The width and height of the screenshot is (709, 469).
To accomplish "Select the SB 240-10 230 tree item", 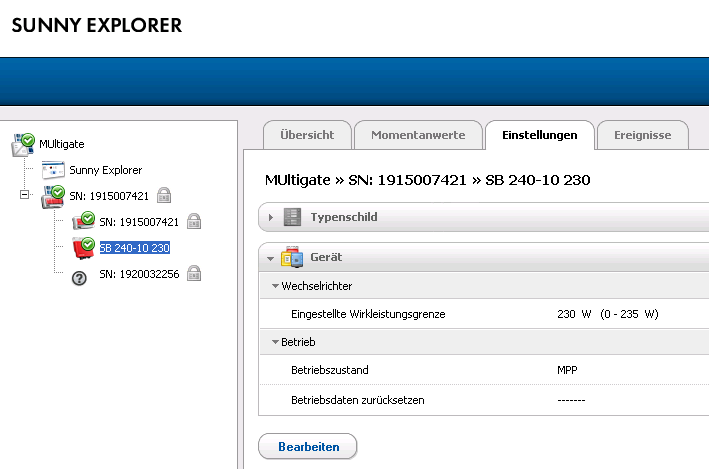I will (x=135, y=248).
